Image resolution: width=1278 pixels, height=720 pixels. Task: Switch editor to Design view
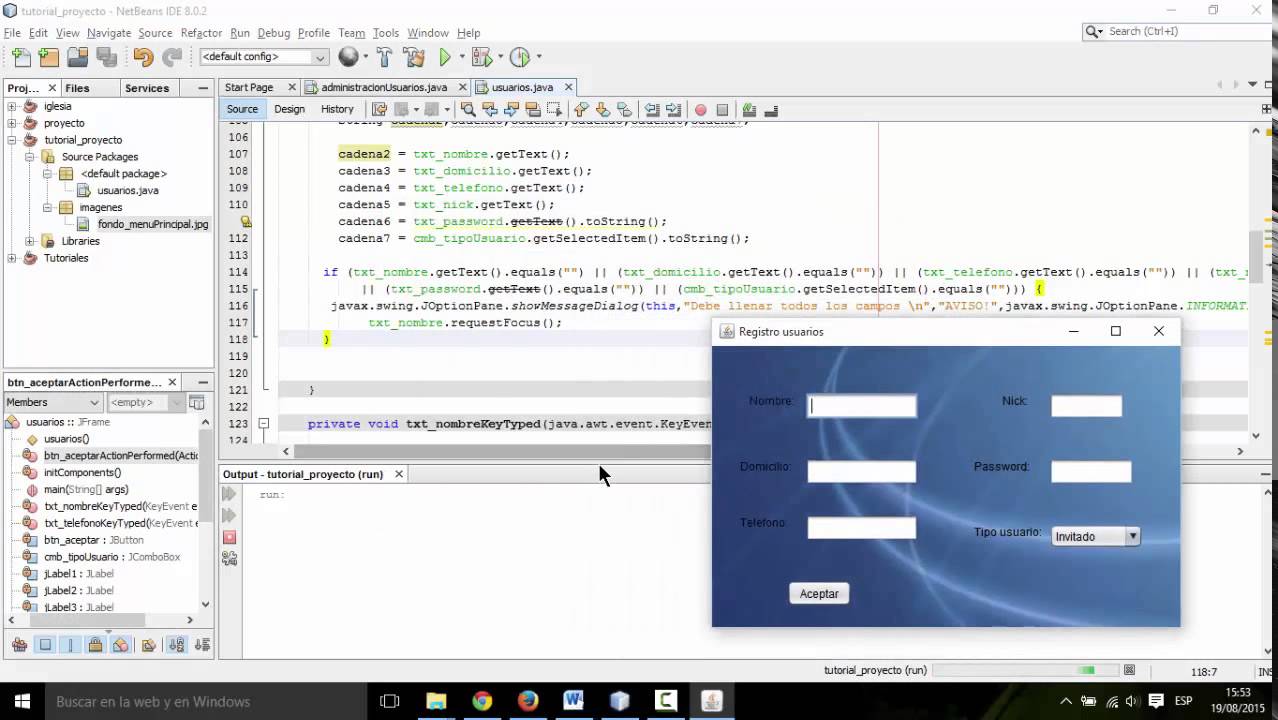tap(289, 109)
